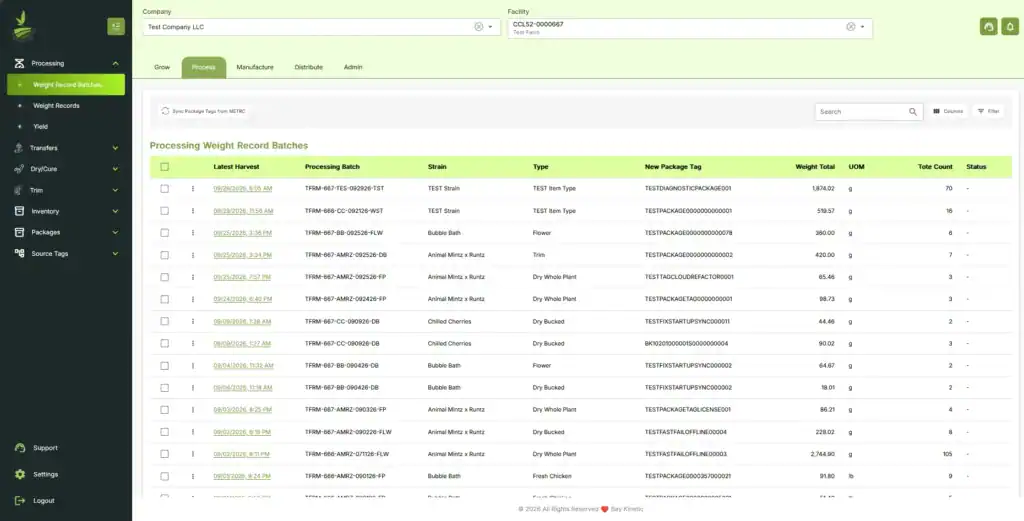Check the BK10201000001S0000000004 row checkbox
This screenshot has width=1024, height=521.
click(165, 343)
